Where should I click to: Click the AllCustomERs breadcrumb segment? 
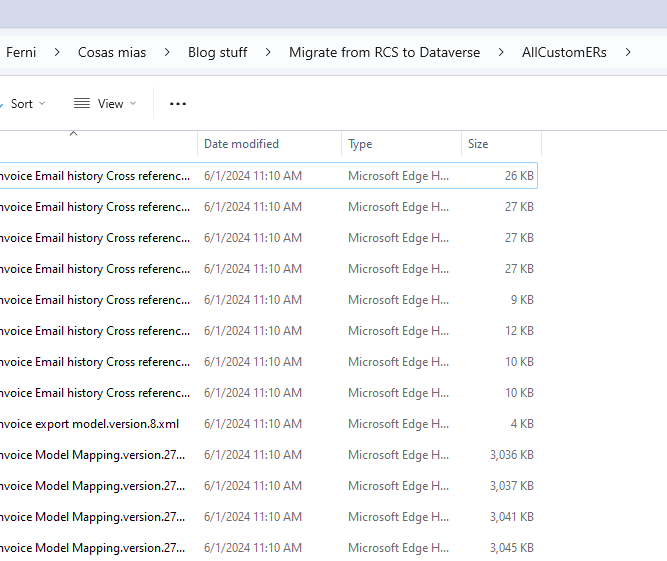click(564, 52)
